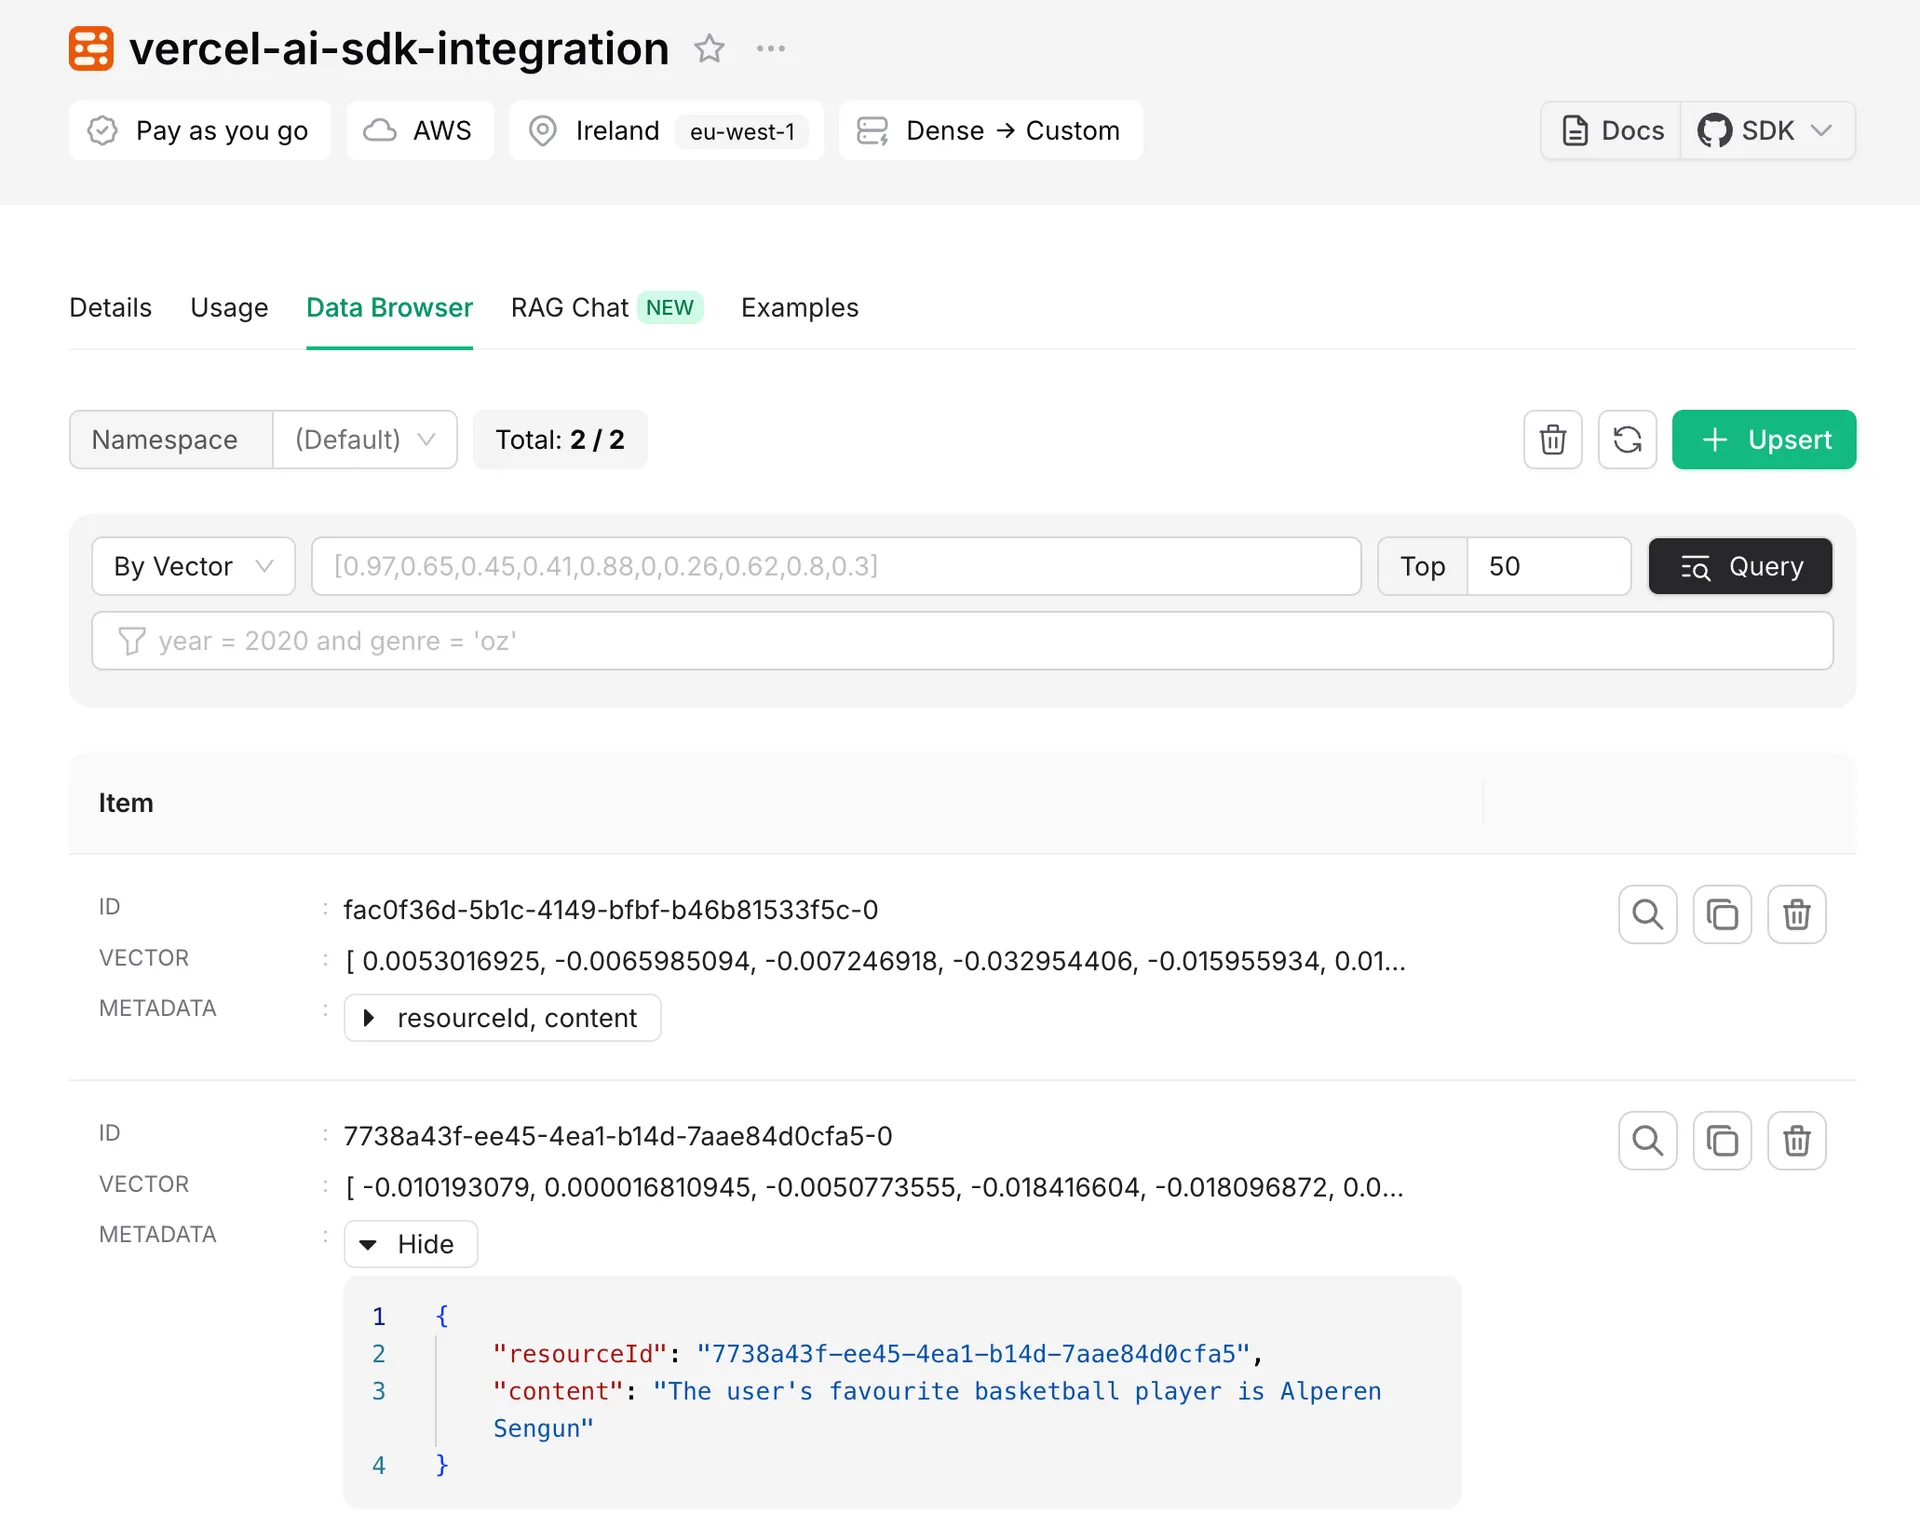Click the trash icon next to refresh
Image resolution: width=1920 pixels, height=1529 pixels.
pyautogui.click(x=1552, y=439)
